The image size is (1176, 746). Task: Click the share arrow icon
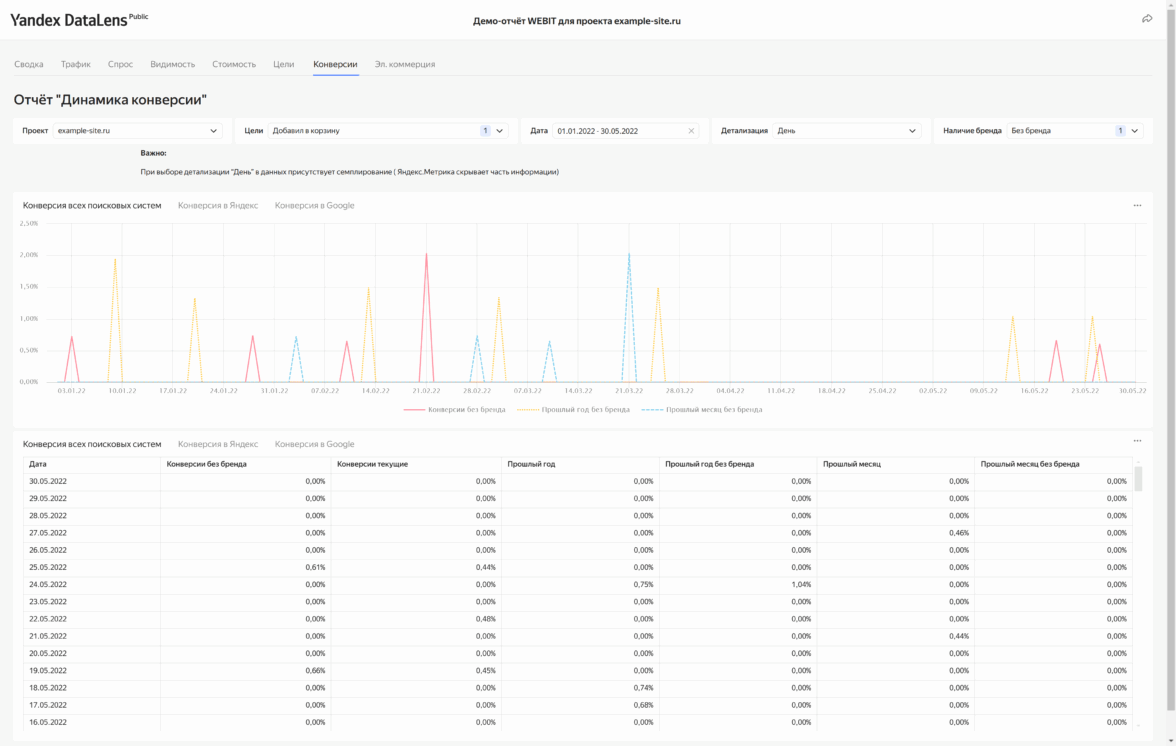coord(1146,19)
